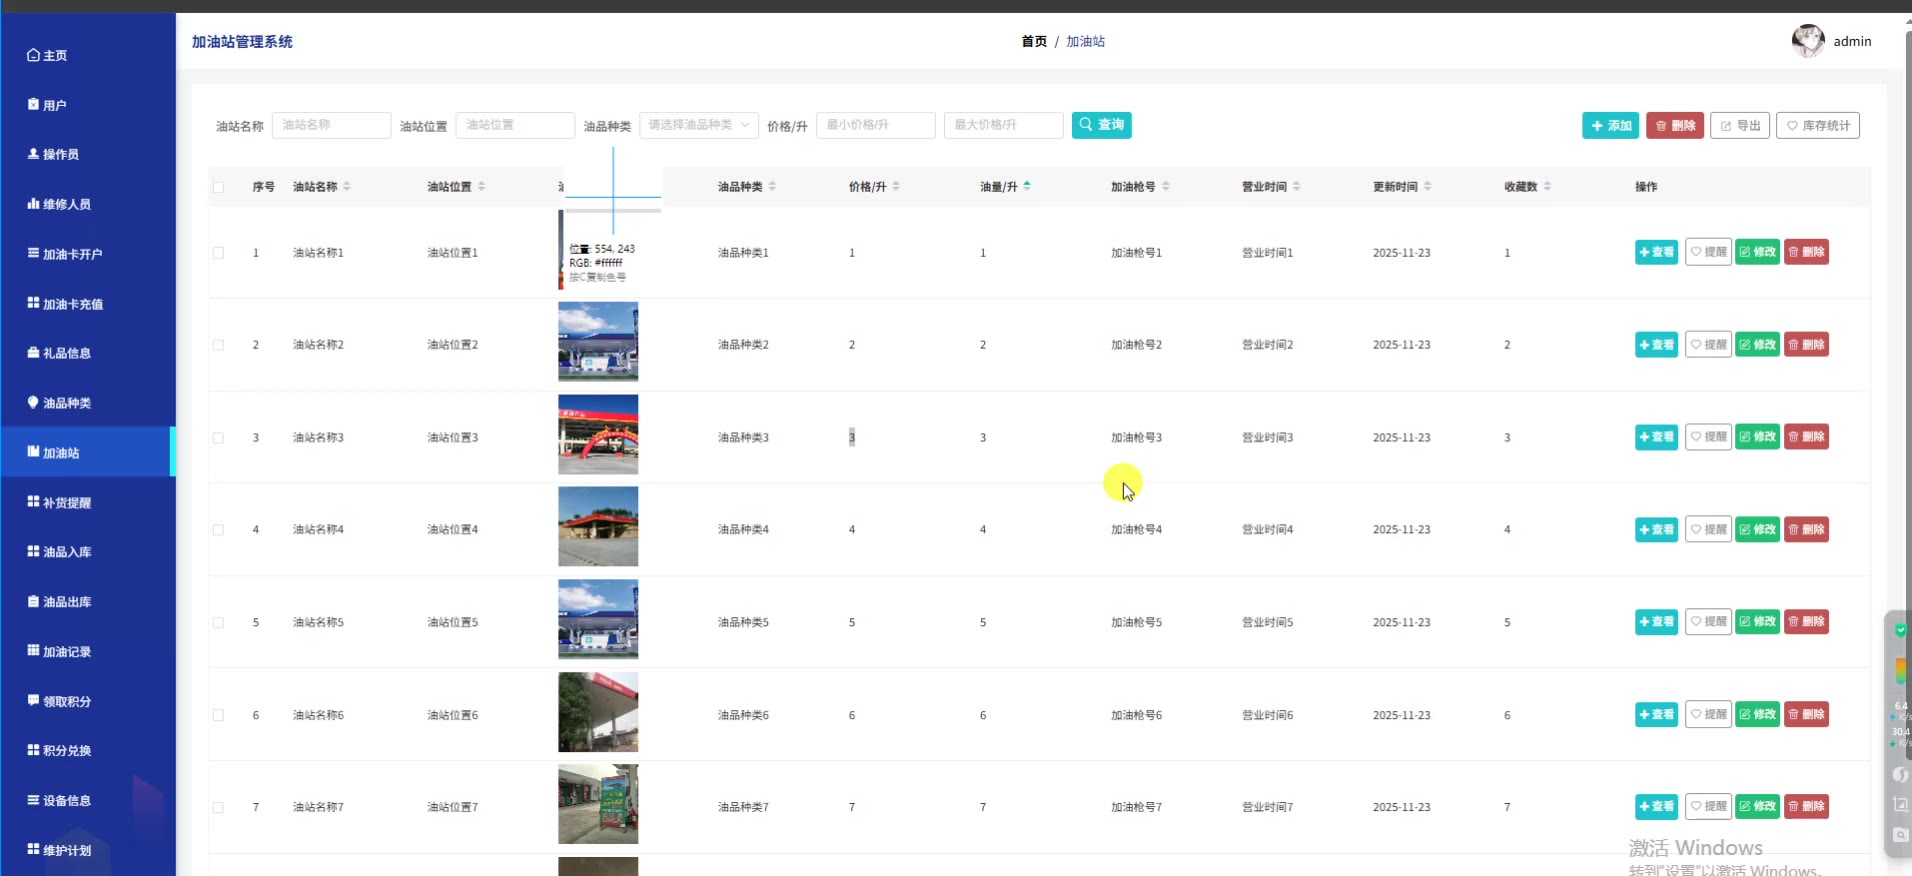1912x876 pixels.
Task: Click the 库存统计 button
Action: 1817,125
